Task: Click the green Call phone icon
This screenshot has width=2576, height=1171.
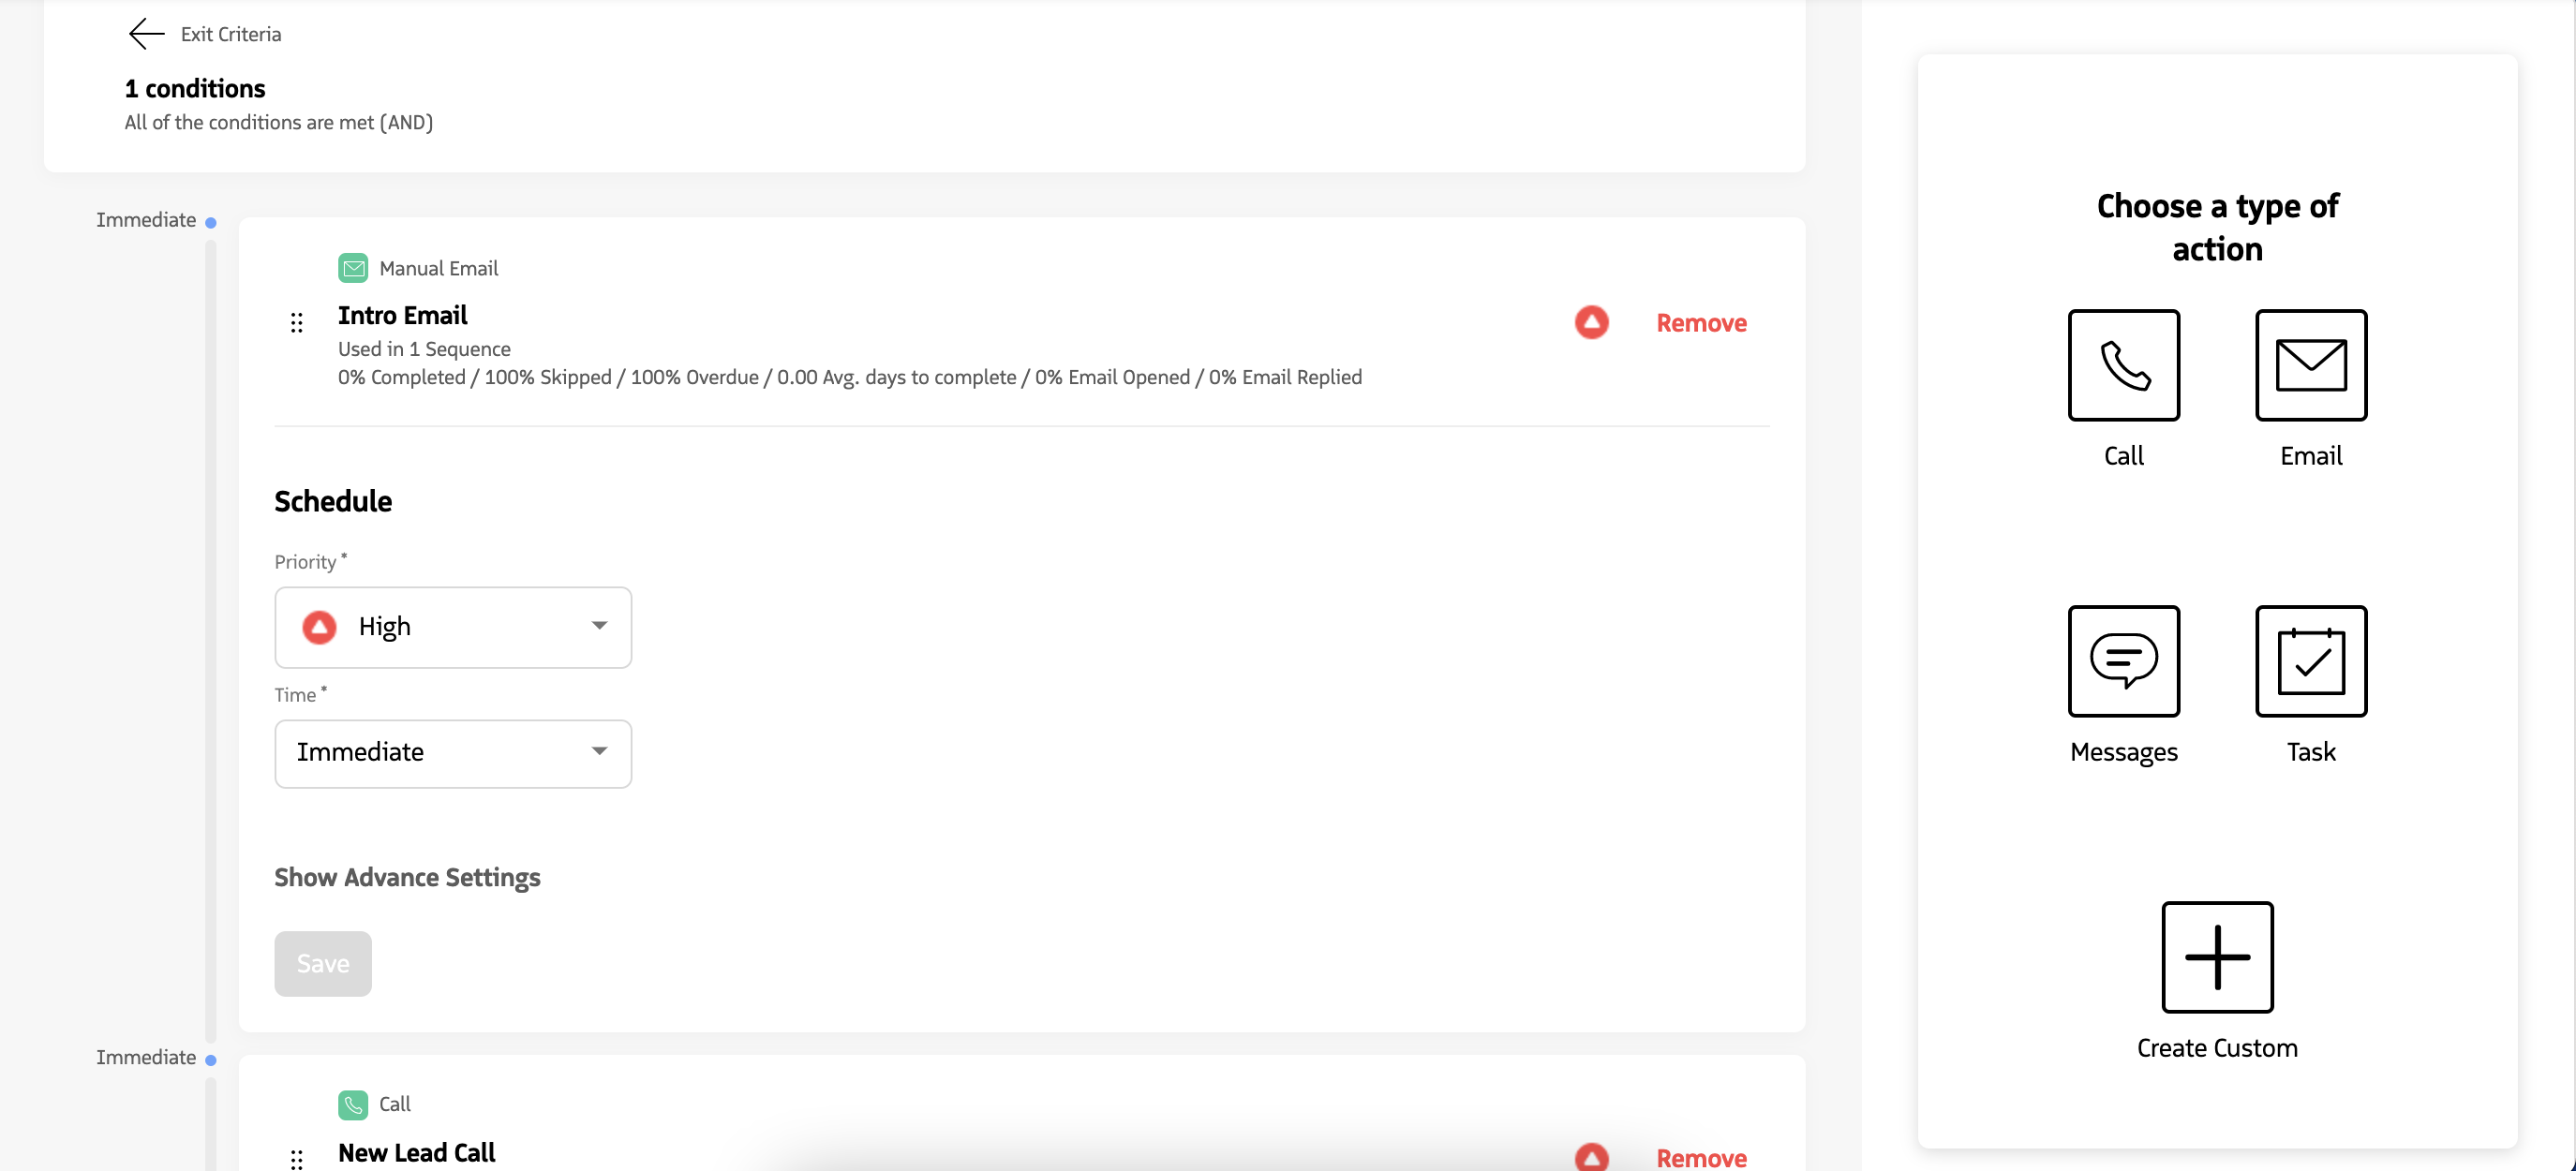Action: click(x=352, y=1104)
